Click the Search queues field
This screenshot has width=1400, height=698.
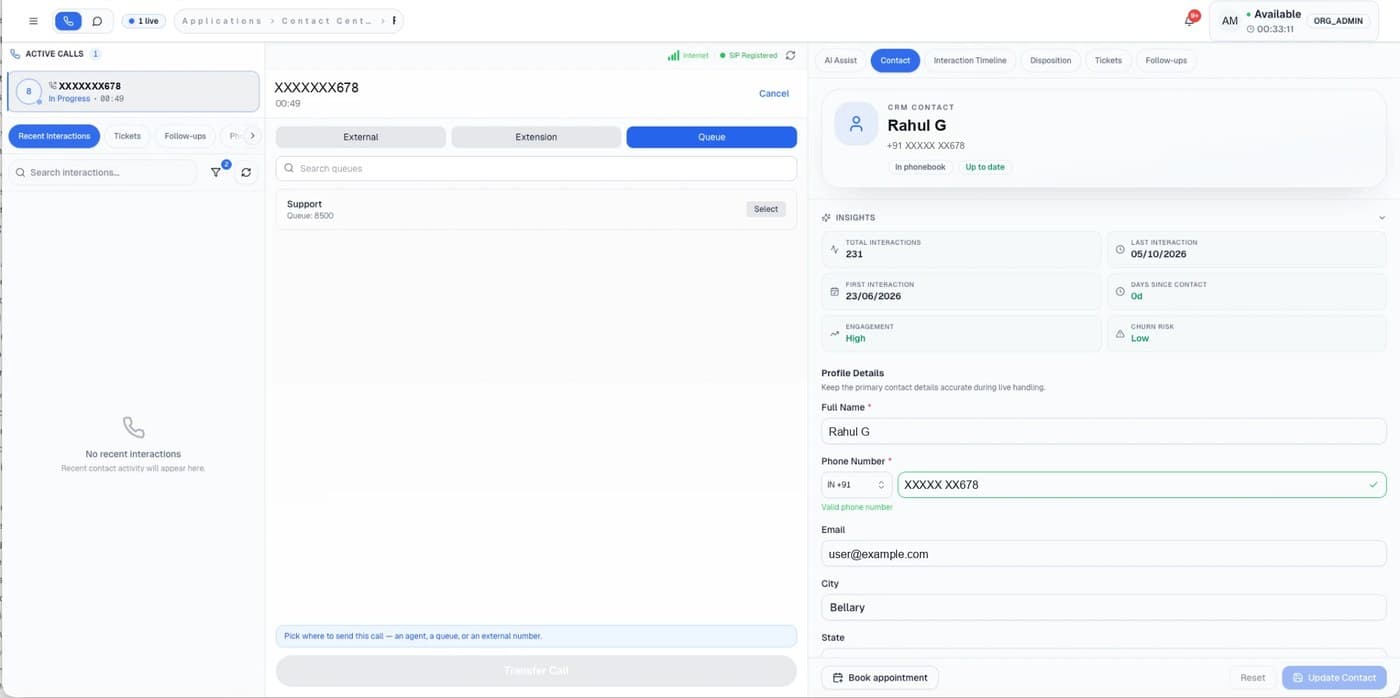[536, 169]
